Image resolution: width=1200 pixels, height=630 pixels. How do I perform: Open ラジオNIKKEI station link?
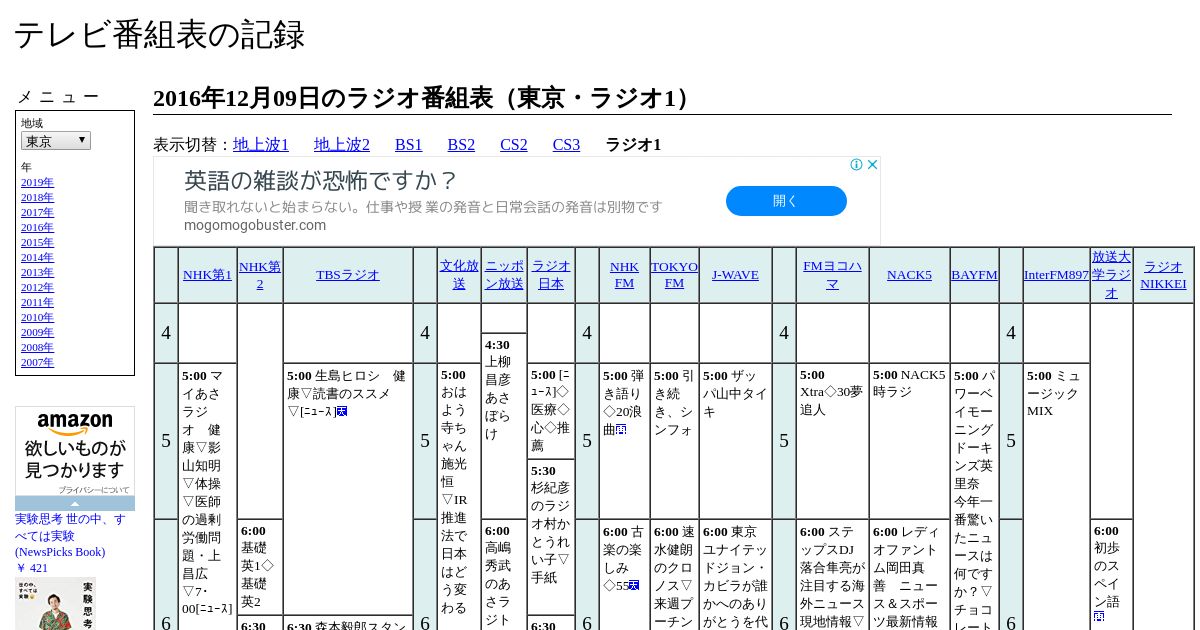(x=1163, y=275)
